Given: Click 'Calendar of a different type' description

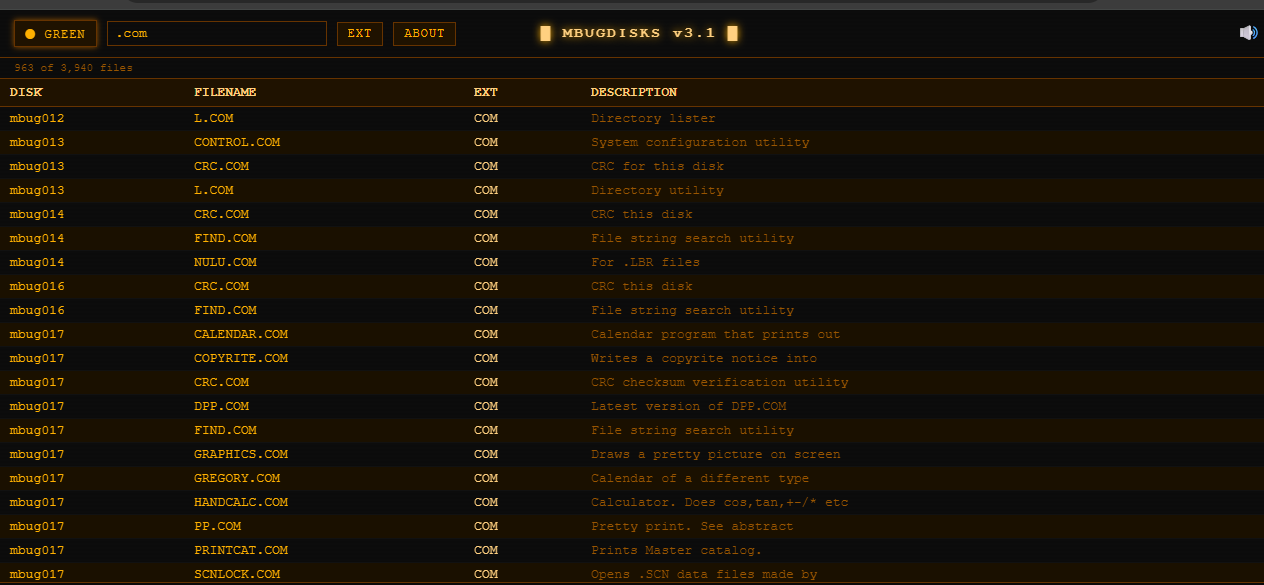Looking at the screenshot, I should [x=700, y=478].
